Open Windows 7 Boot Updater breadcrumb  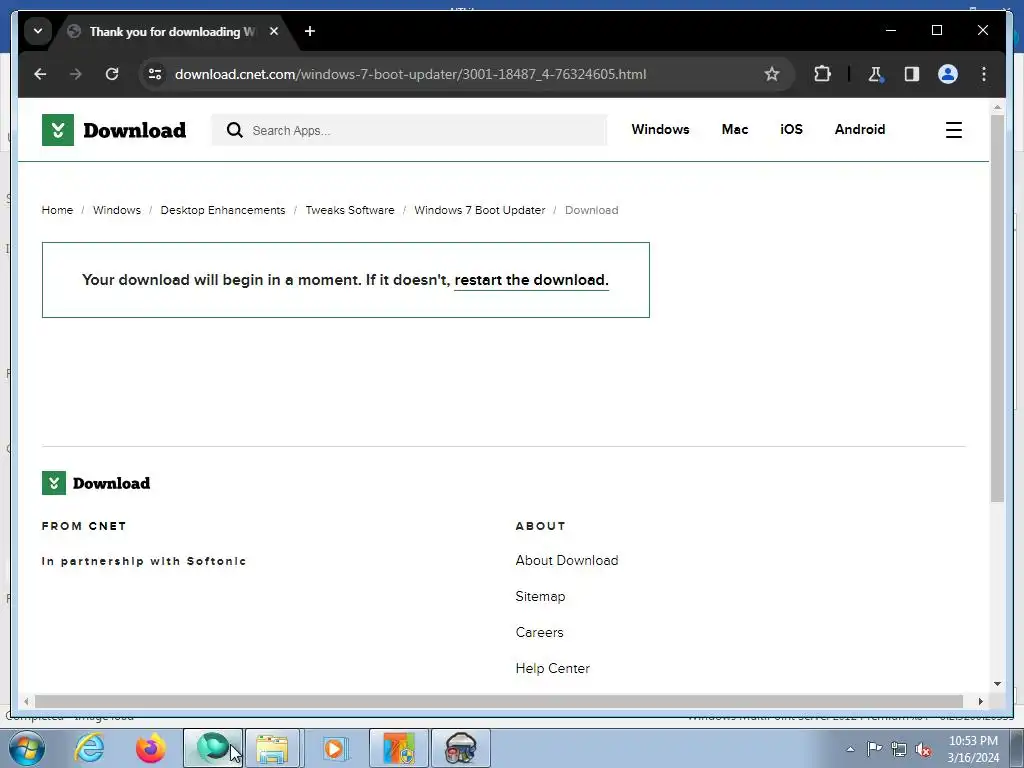coord(479,210)
